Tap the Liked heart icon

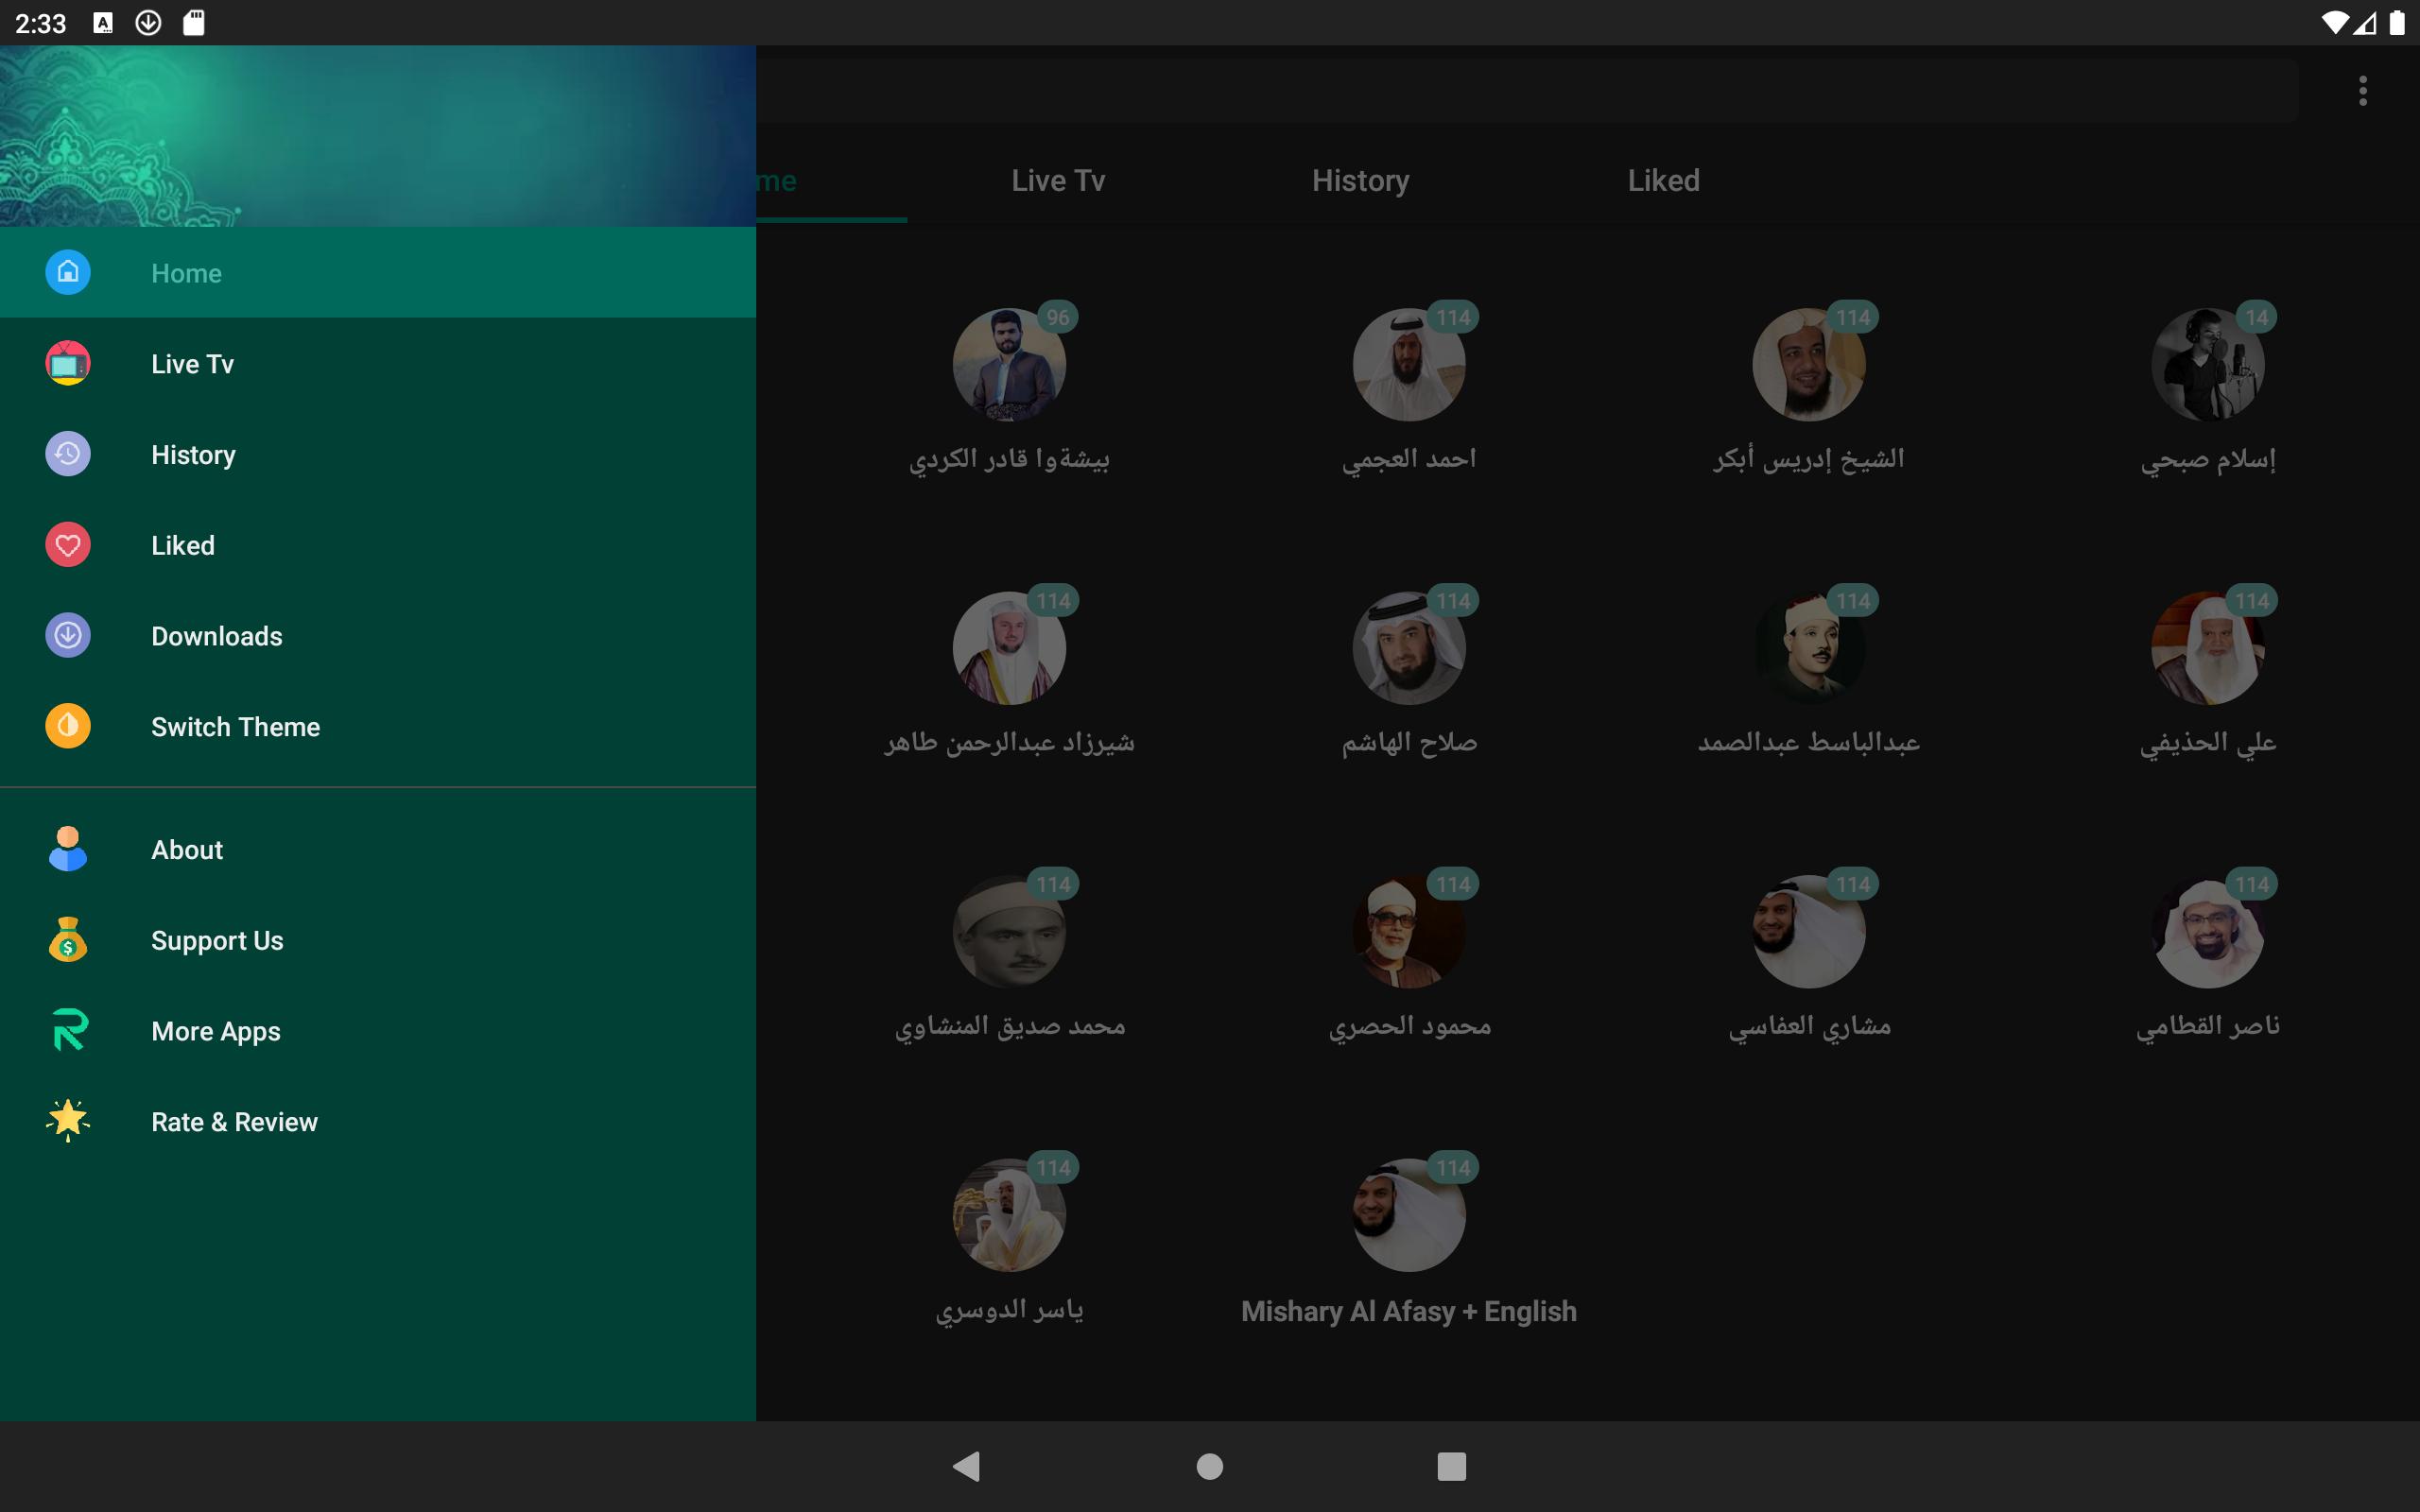coord(68,545)
